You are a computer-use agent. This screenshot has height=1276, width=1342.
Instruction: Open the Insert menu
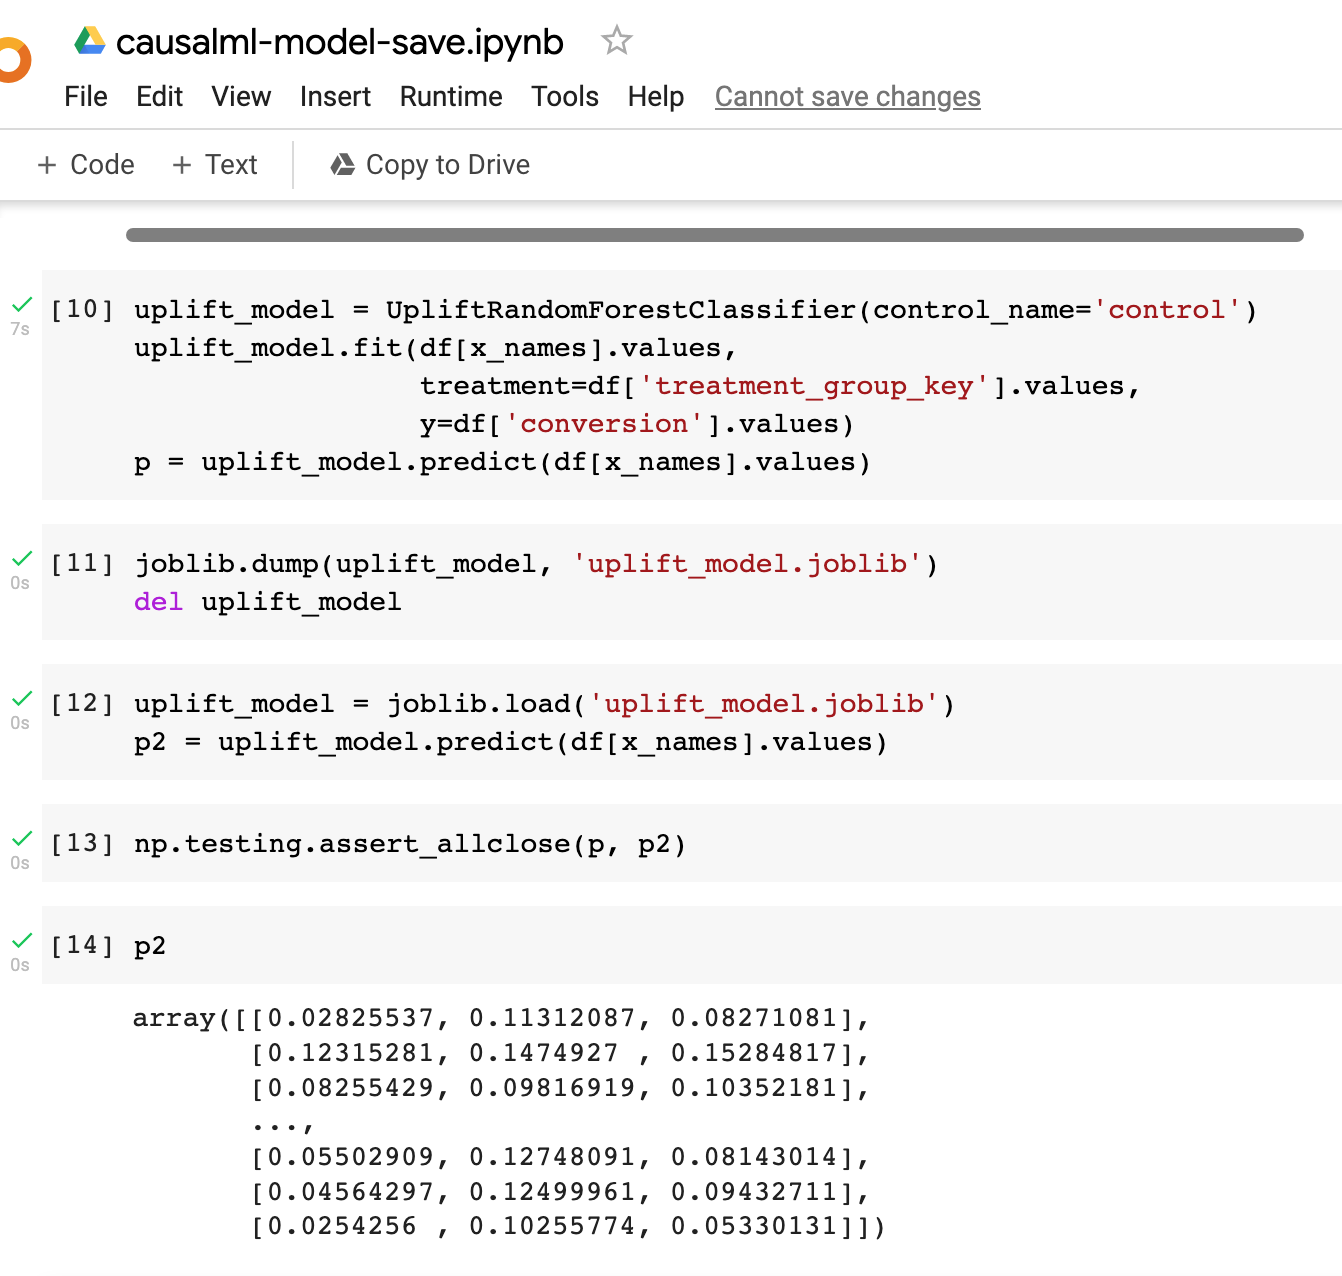pyautogui.click(x=335, y=96)
